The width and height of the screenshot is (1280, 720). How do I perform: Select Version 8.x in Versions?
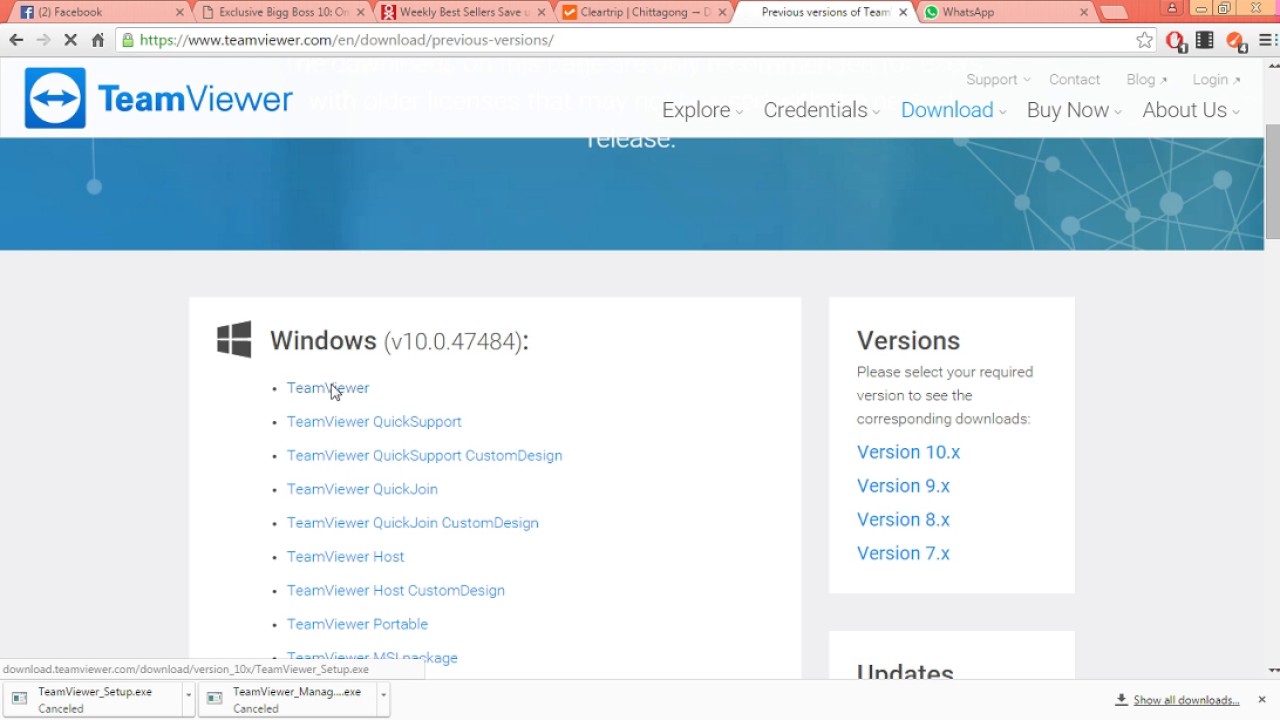[903, 520]
